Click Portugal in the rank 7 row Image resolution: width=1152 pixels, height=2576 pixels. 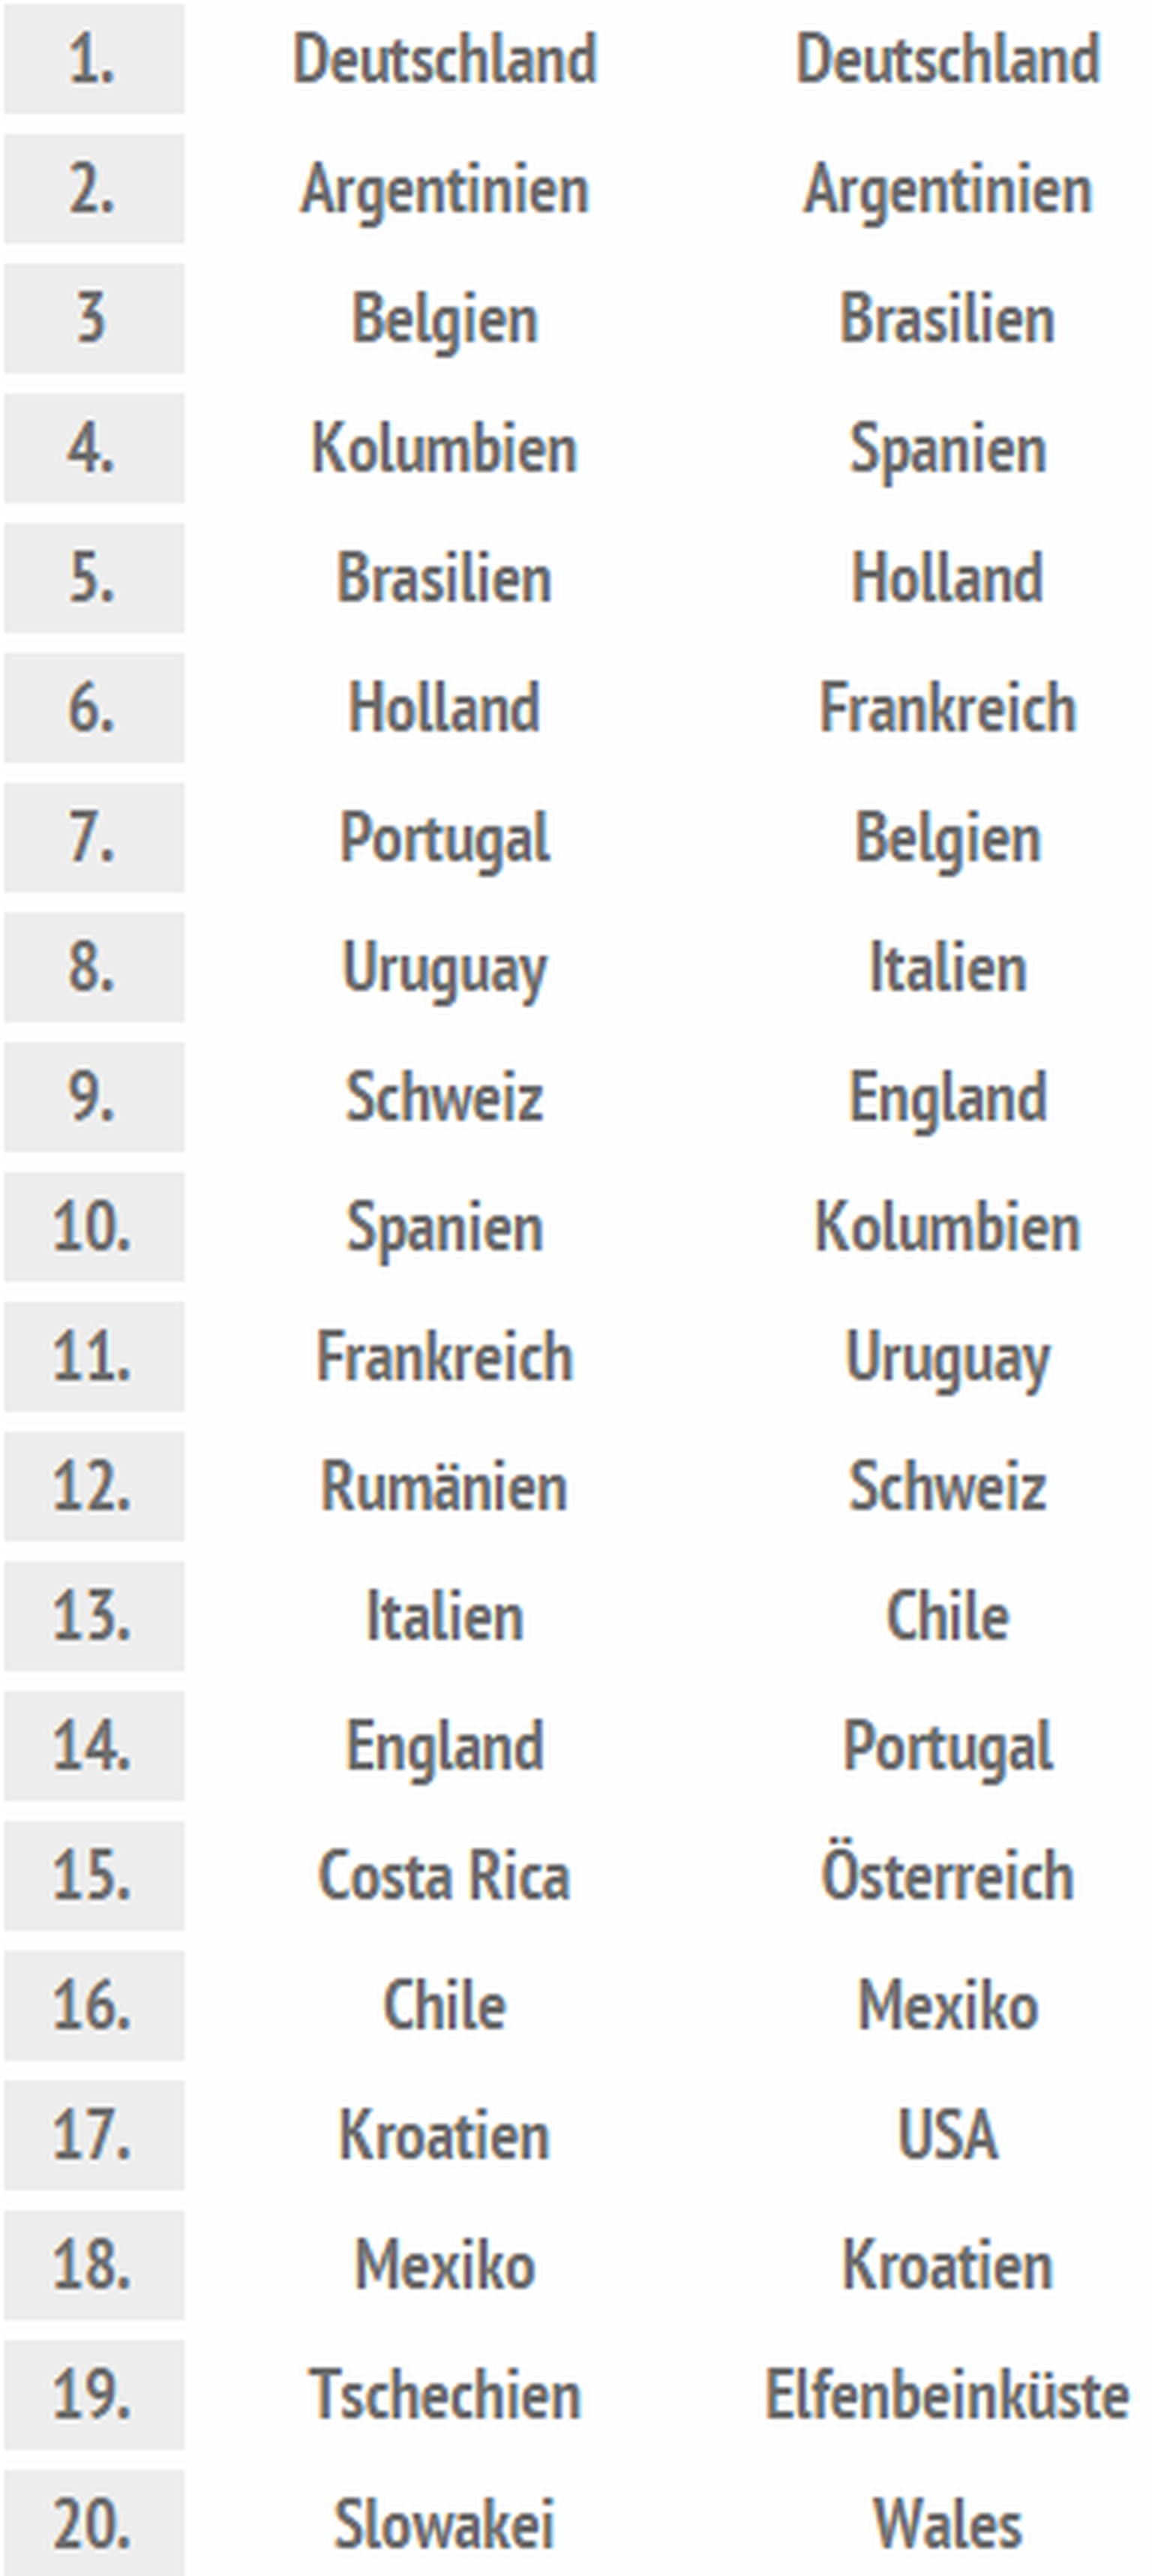444,838
